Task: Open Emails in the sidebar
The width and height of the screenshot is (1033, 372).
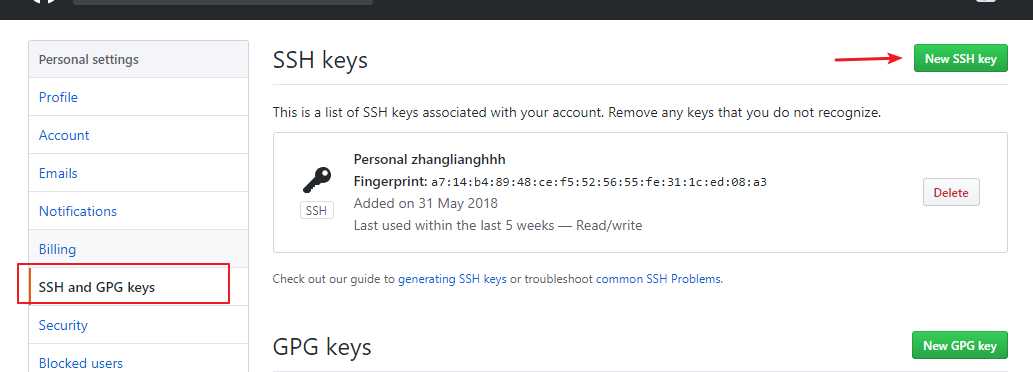Action: pos(58,173)
